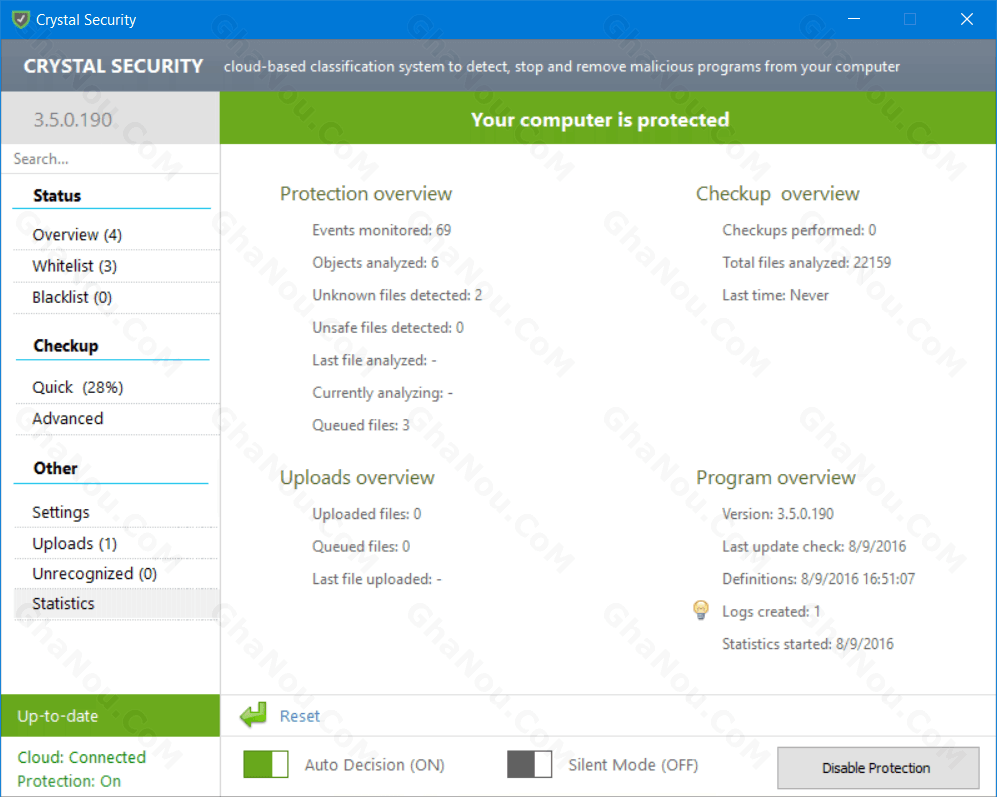Click Version: 3.5.0.190 in Program overview
Screen dimensions: 997x797
778,514
